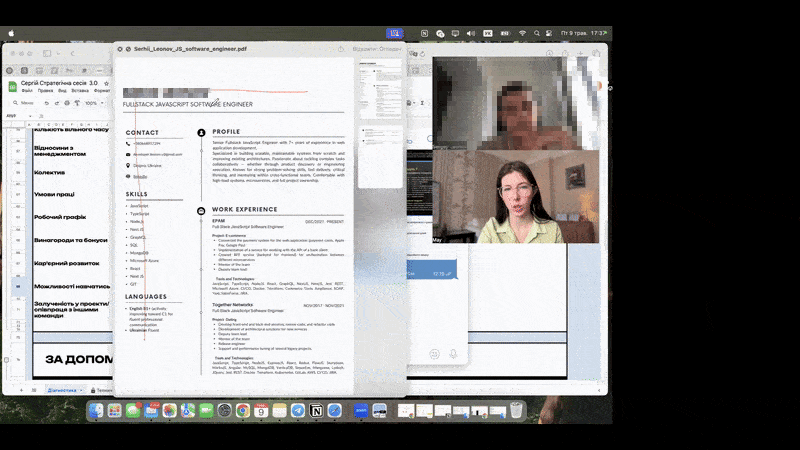
Task: Launch Telegram from the Dock
Action: [297, 411]
